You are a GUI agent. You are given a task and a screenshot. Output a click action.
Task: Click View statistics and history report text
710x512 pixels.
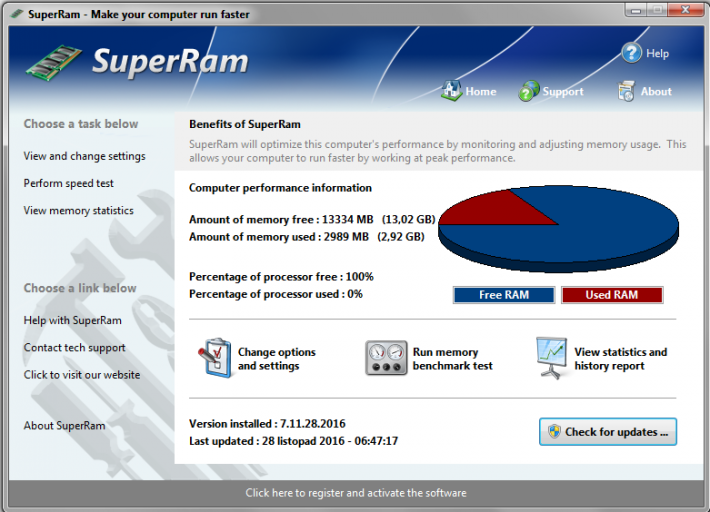coord(620,359)
